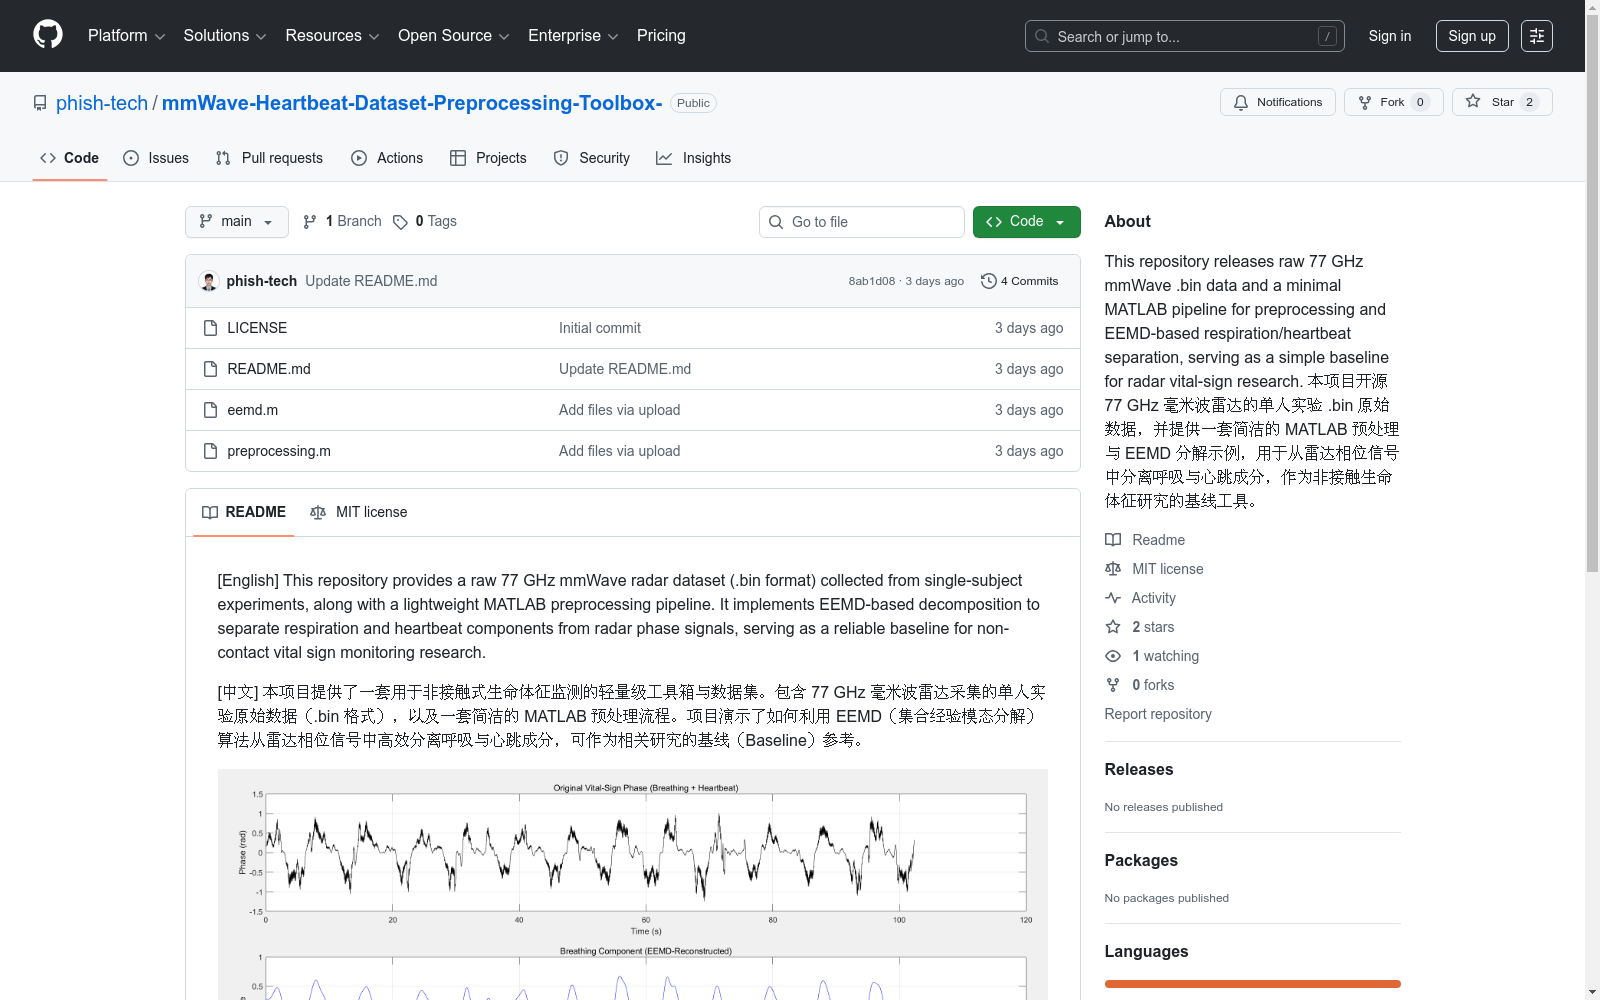Click the Add files via upload message for eemd.m
Viewport: 1600px width, 1000px height.
[620, 410]
